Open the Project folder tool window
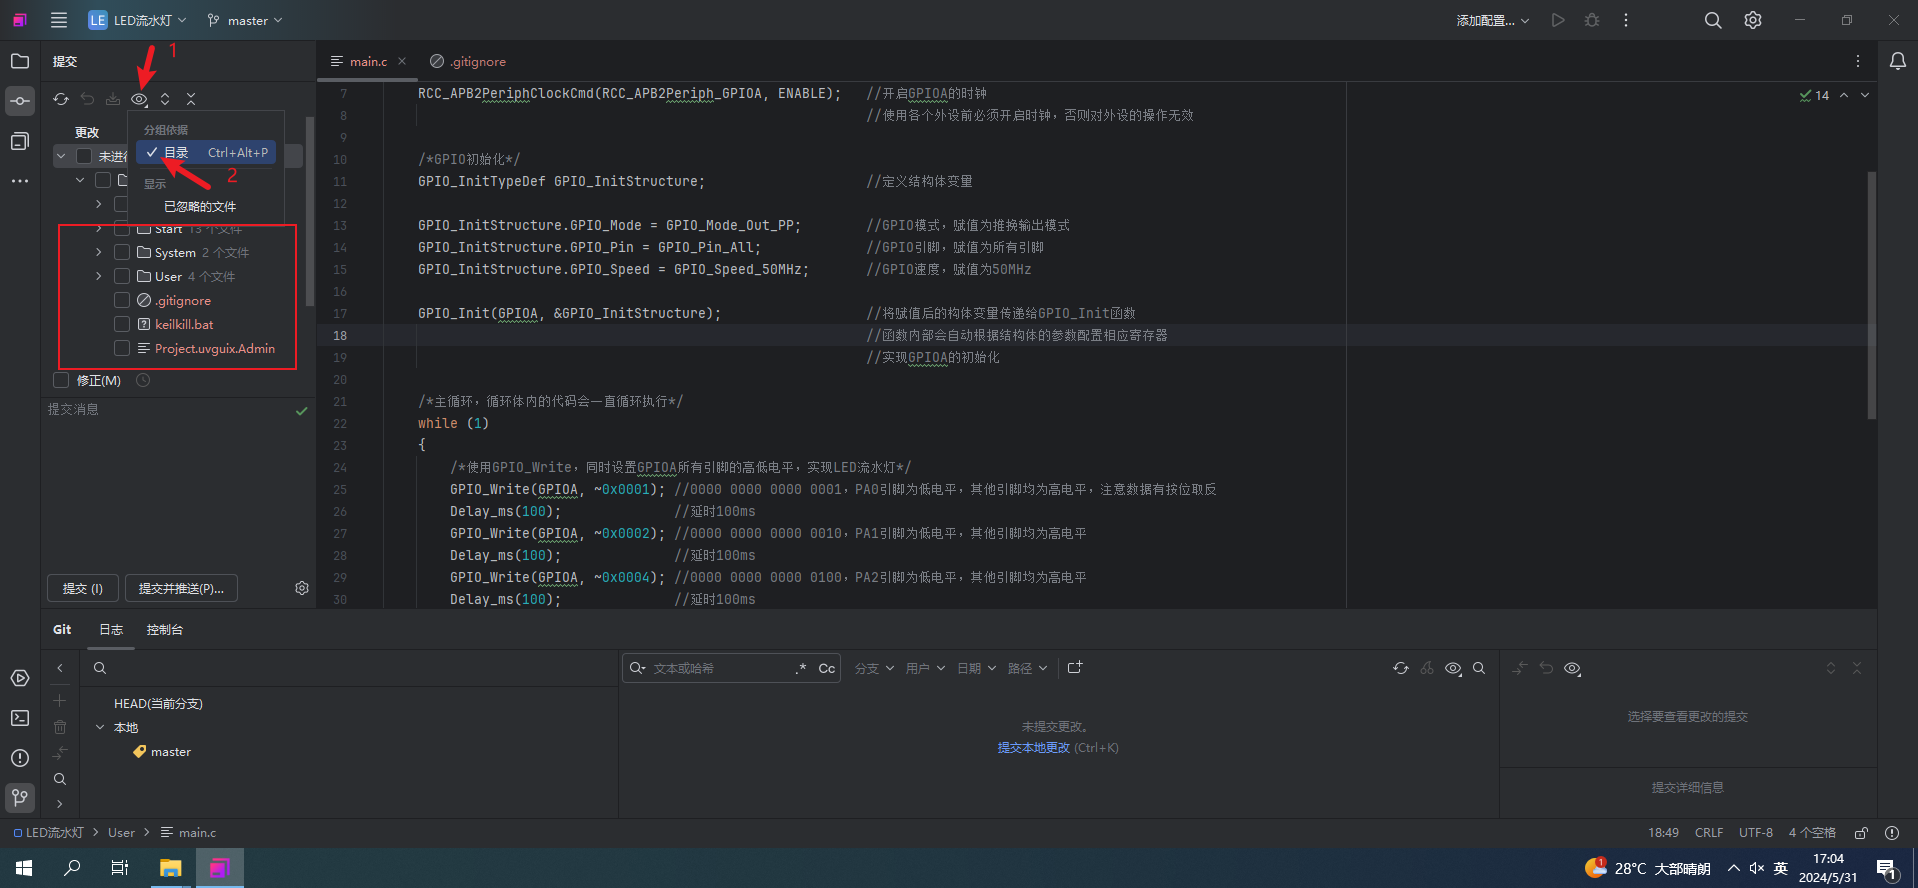The width and height of the screenshot is (1918, 888). [20, 61]
